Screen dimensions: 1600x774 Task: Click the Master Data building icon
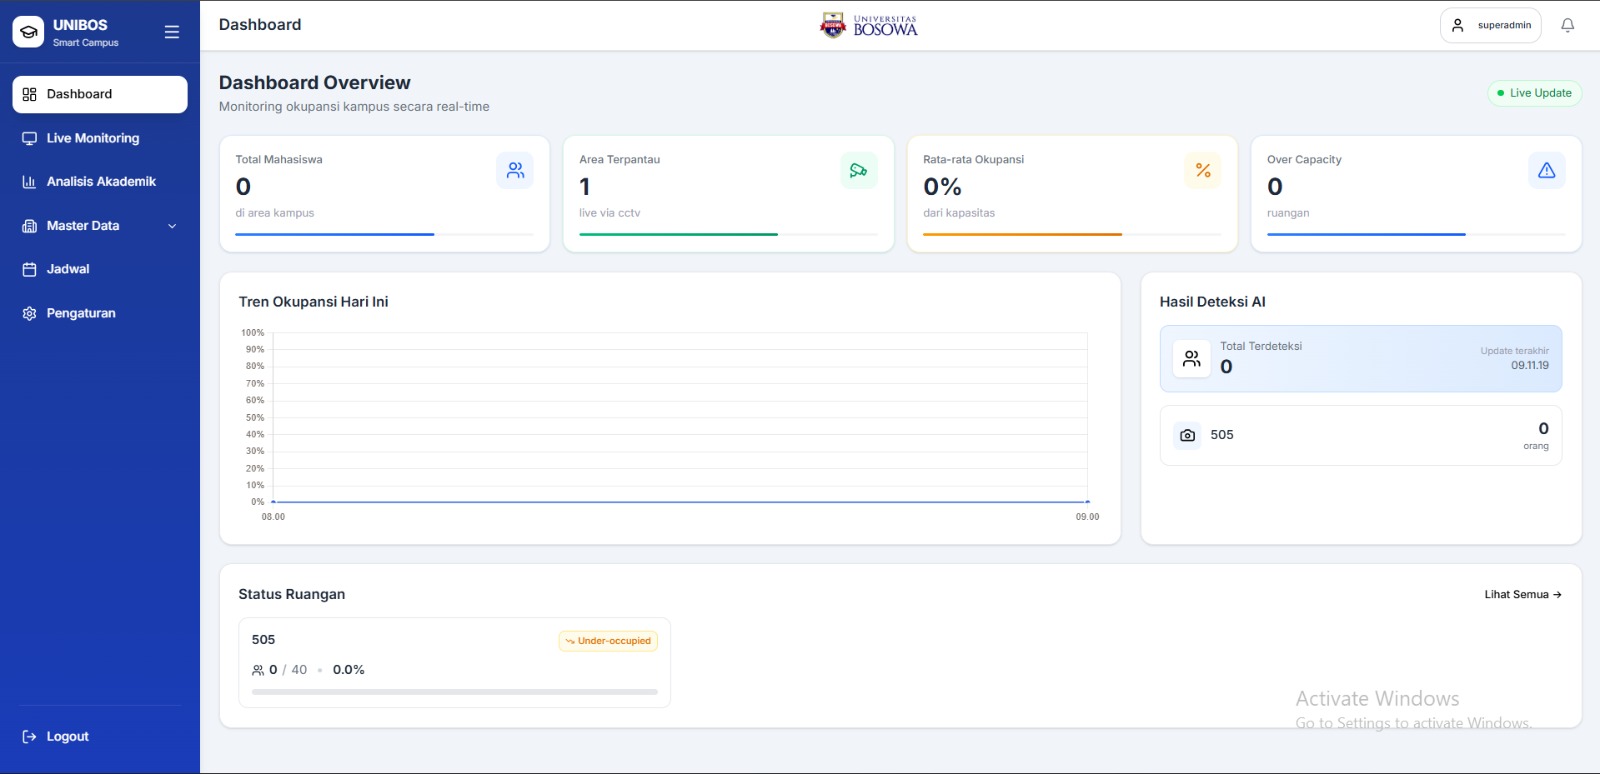click(29, 226)
